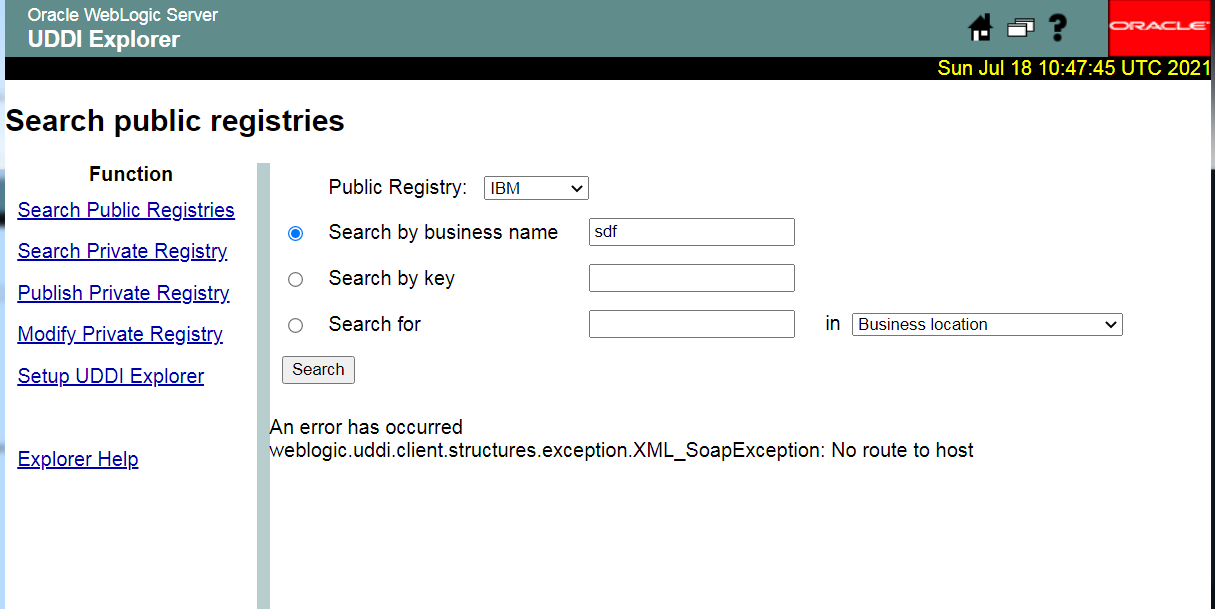The height and width of the screenshot is (609, 1215).
Task: Click the 'Function' sidebar heading
Action: pyautogui.click(x=131, y=174)
